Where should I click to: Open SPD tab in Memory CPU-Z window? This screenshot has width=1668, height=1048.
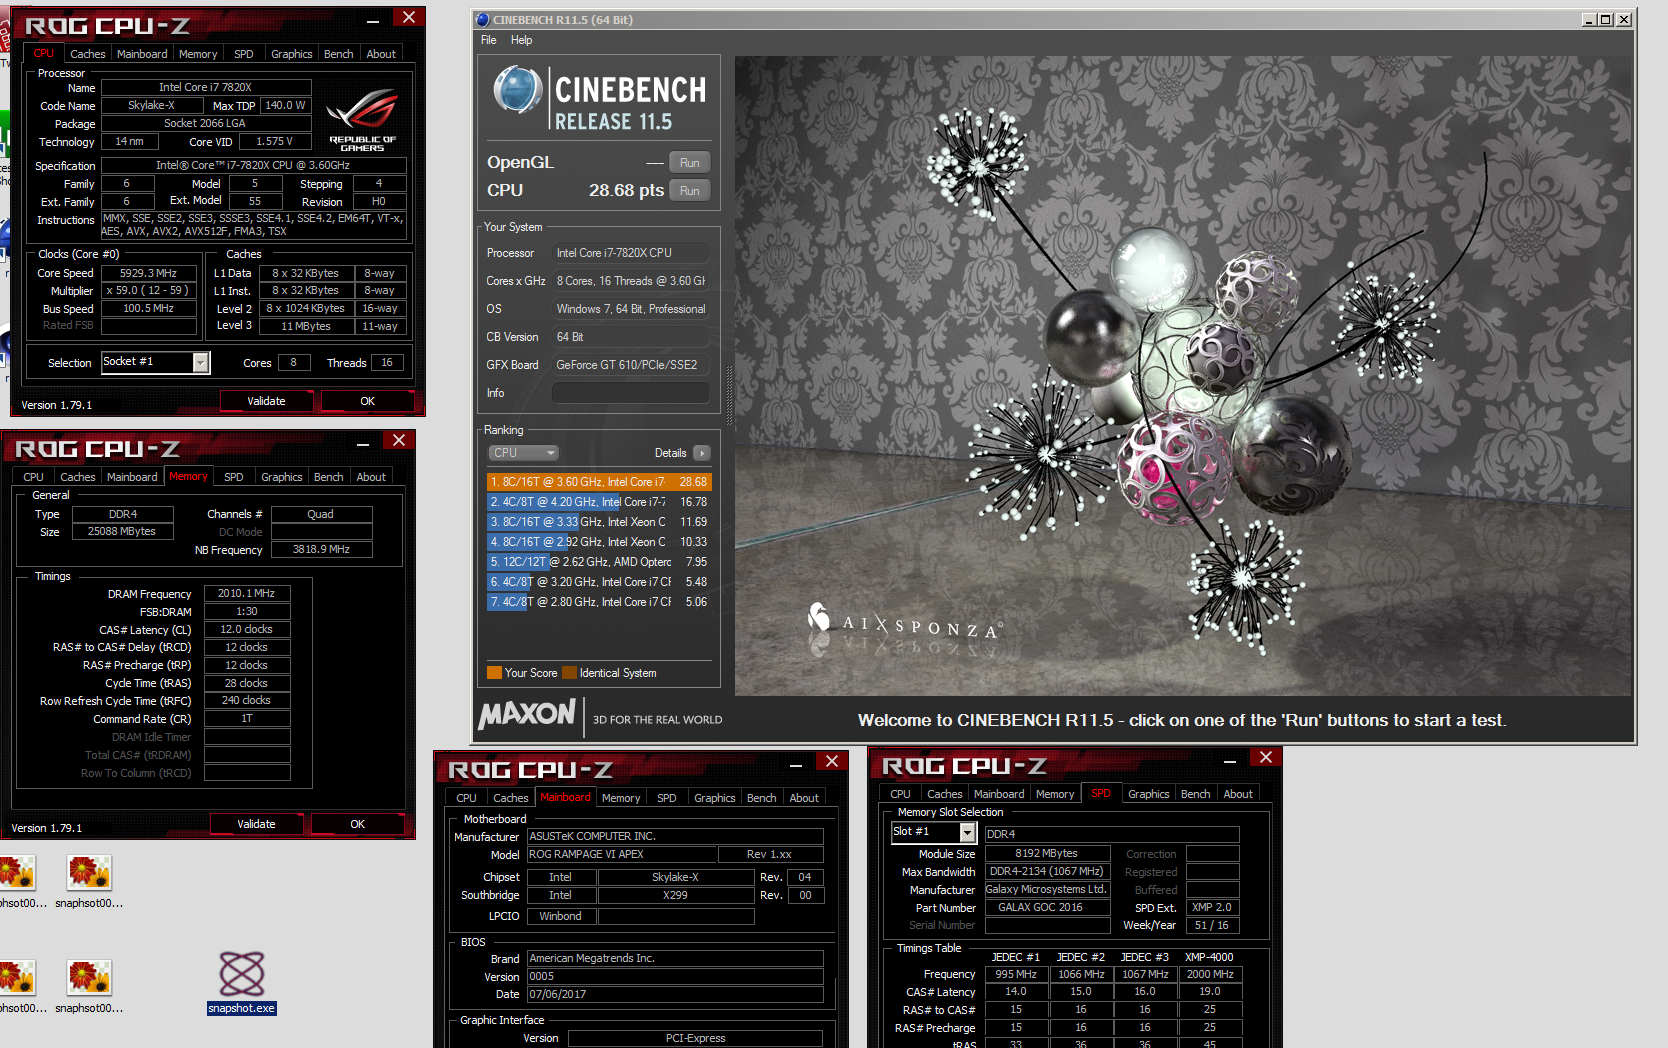click(x=233, y=477)
